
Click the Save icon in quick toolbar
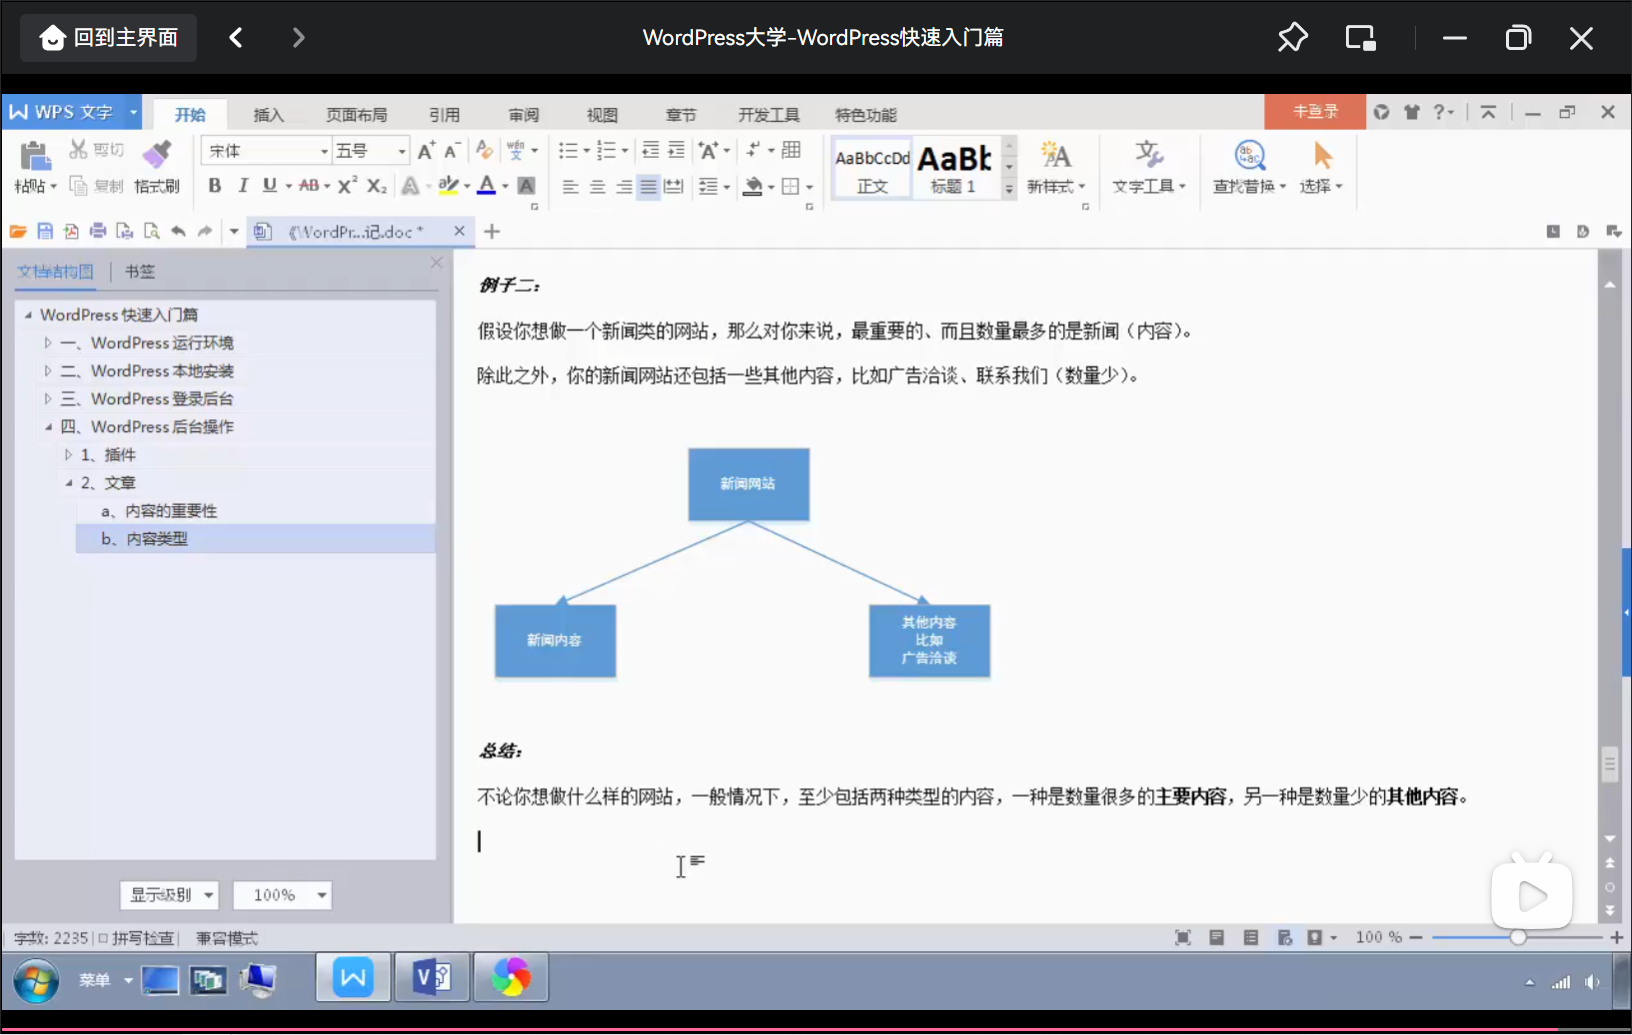pos(45,232)
